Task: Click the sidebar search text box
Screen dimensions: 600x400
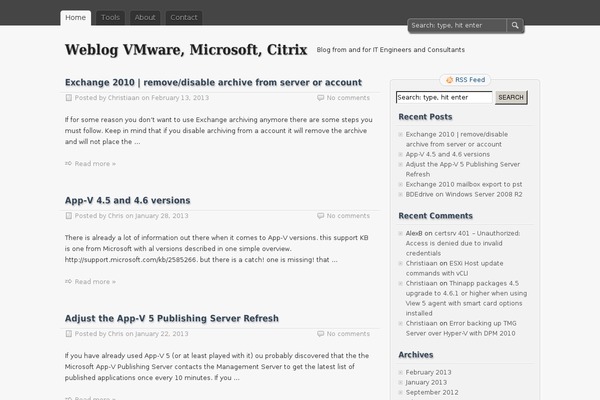Action: (444, 97)
